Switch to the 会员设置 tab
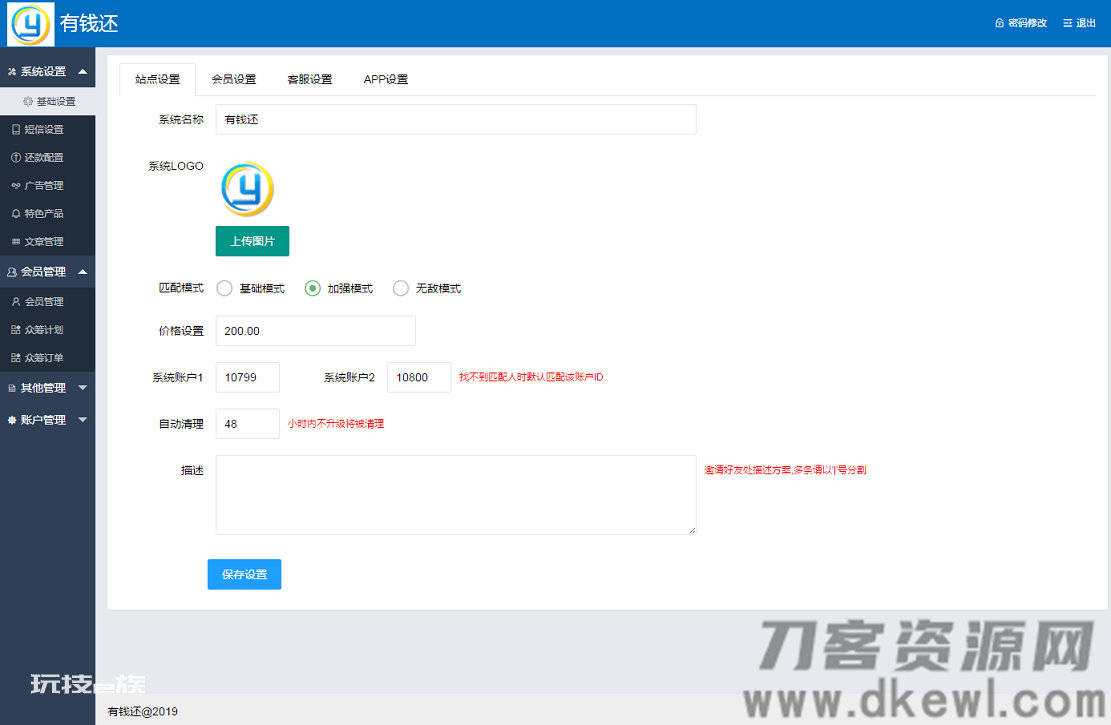The image size is (1111, 725). tap(234, 79)
